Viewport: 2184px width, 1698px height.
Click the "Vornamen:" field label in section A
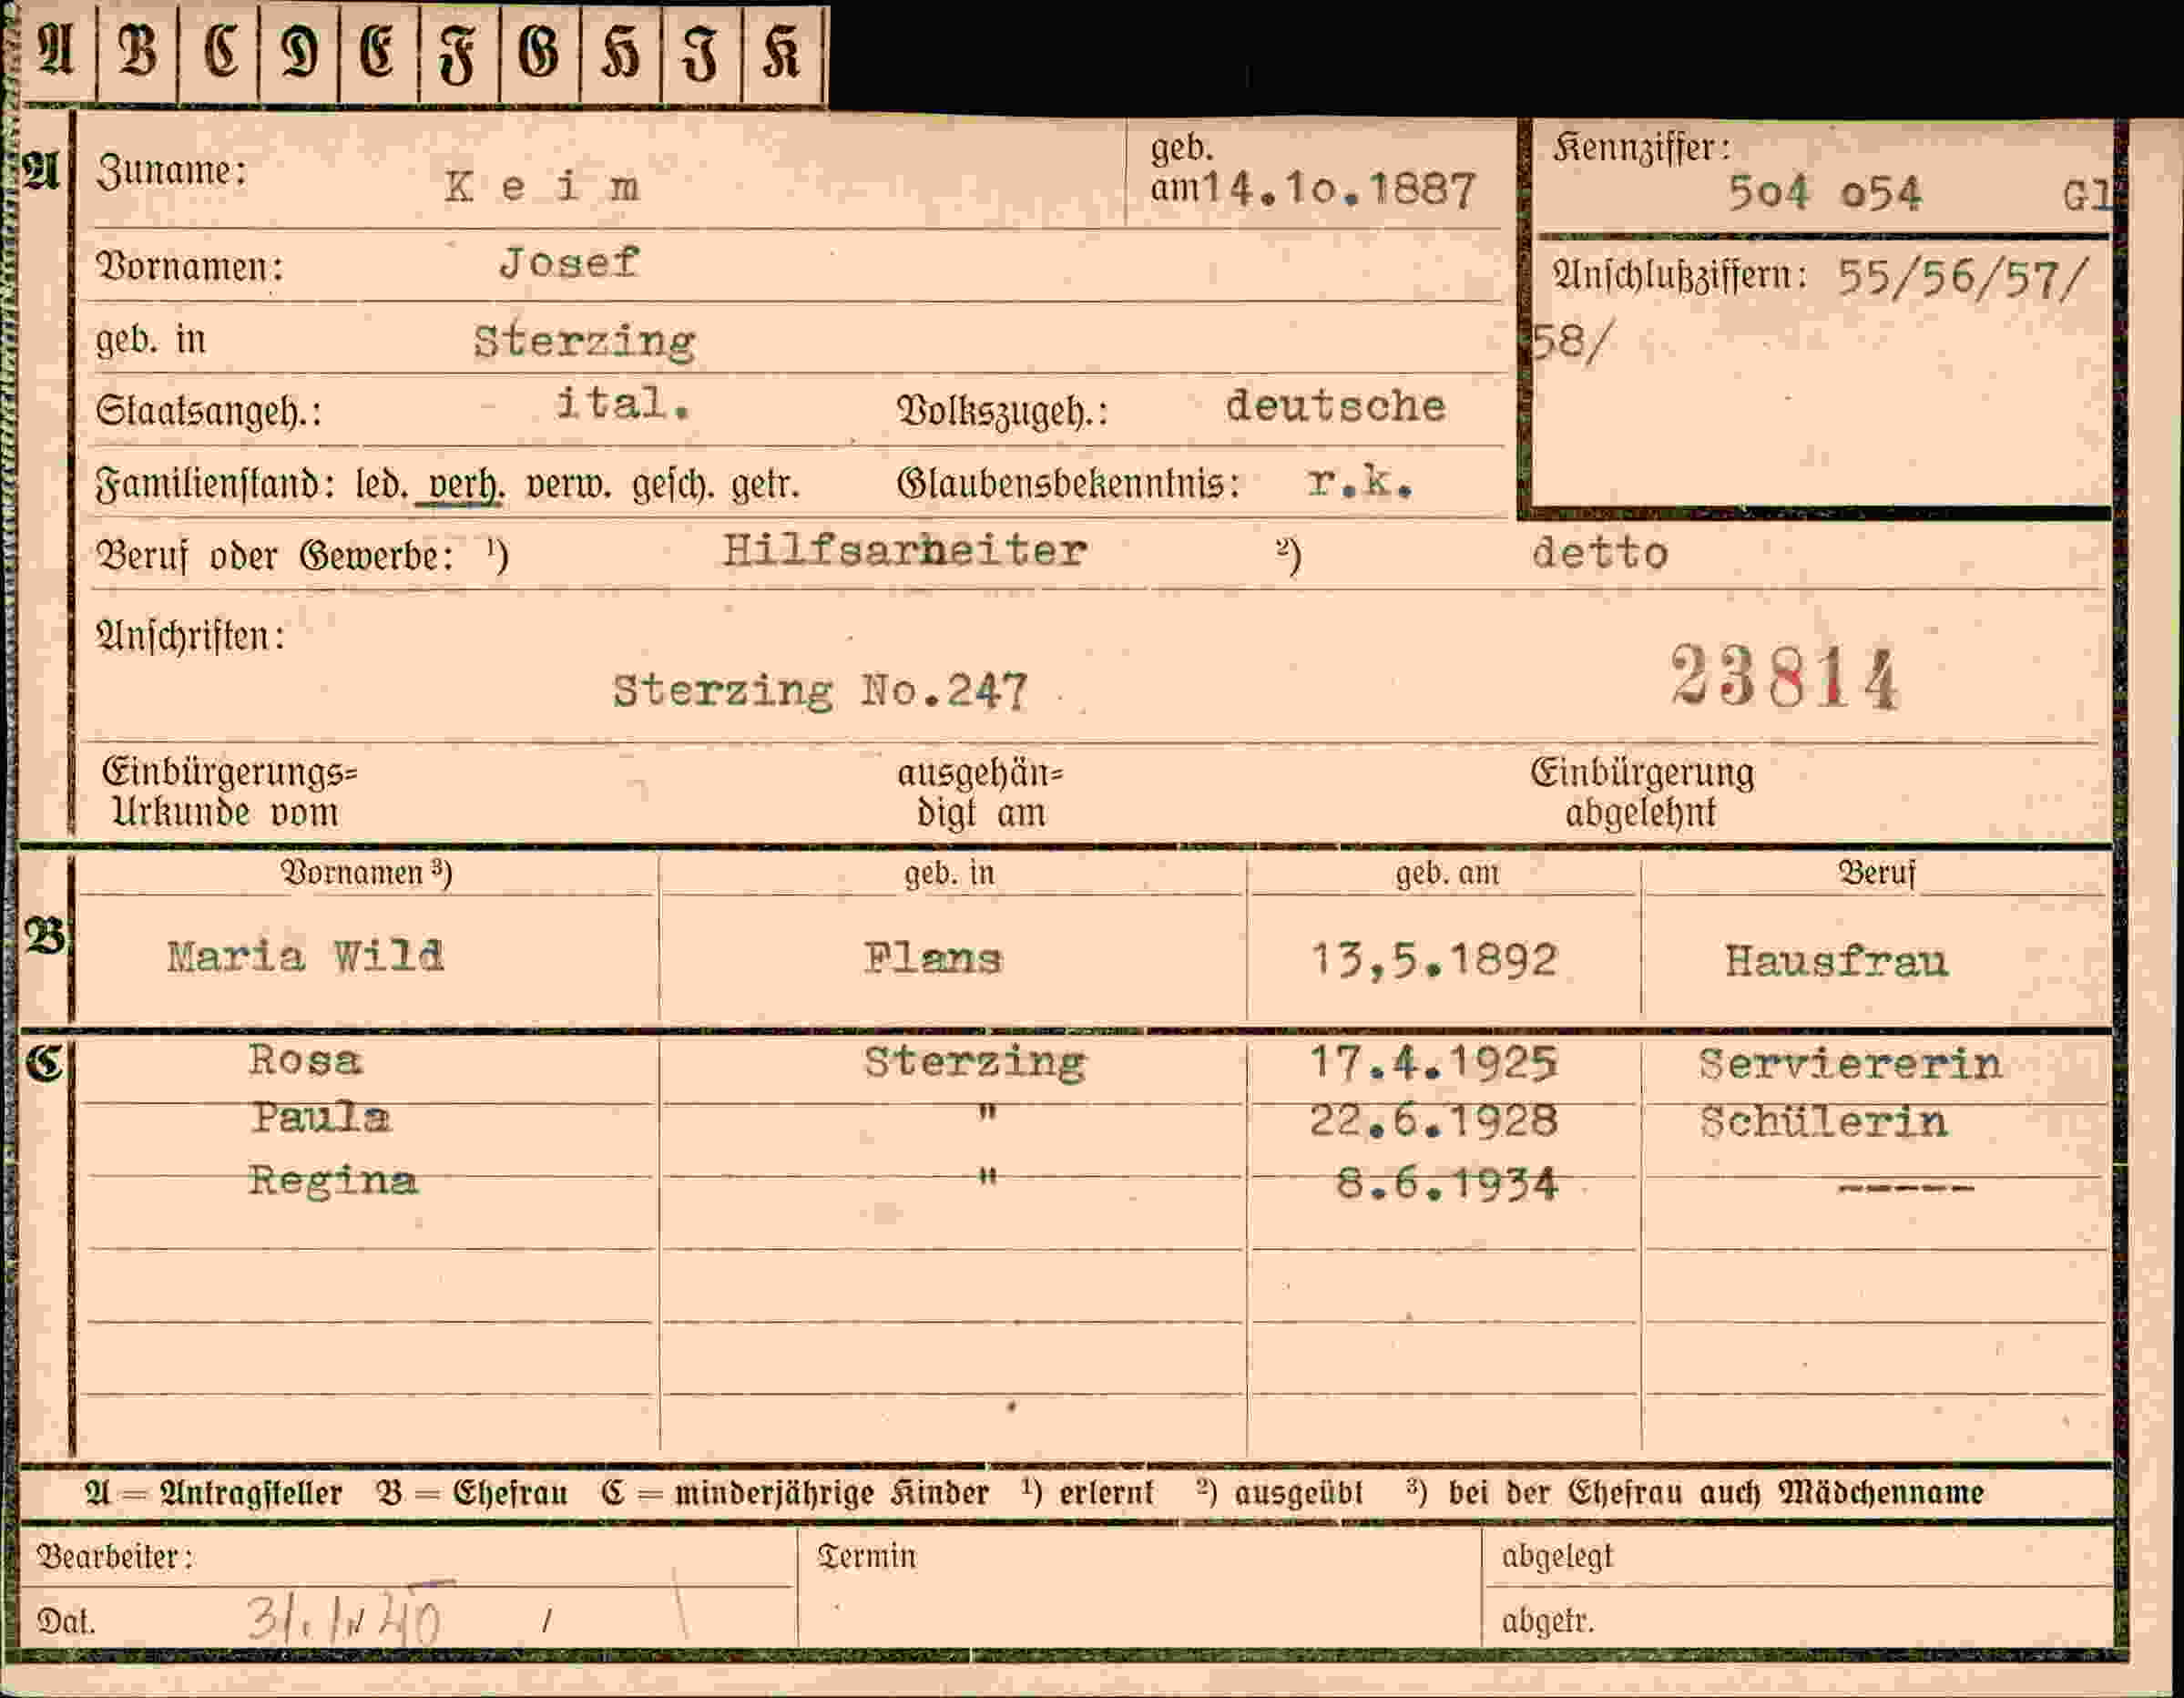pyautogui.click(x=190, y=267)
